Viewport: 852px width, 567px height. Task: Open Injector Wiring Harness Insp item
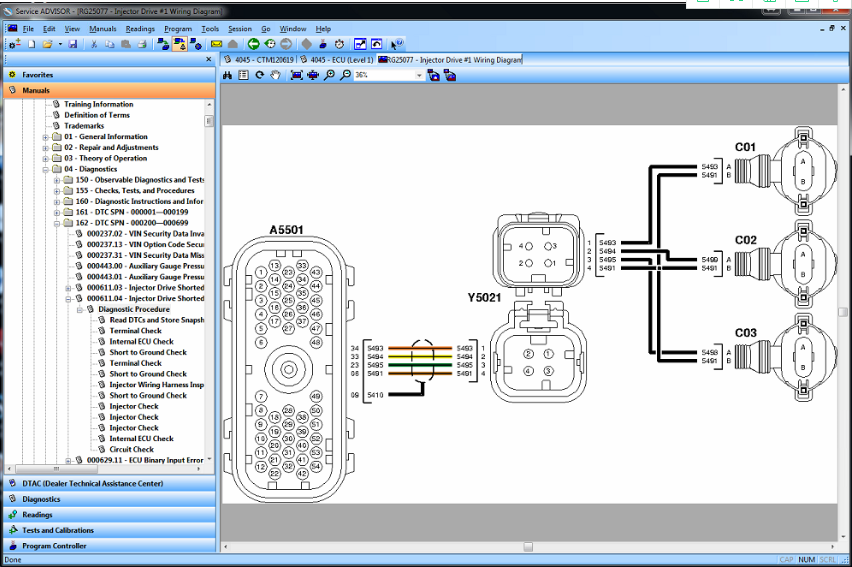[x=156, y=385]
